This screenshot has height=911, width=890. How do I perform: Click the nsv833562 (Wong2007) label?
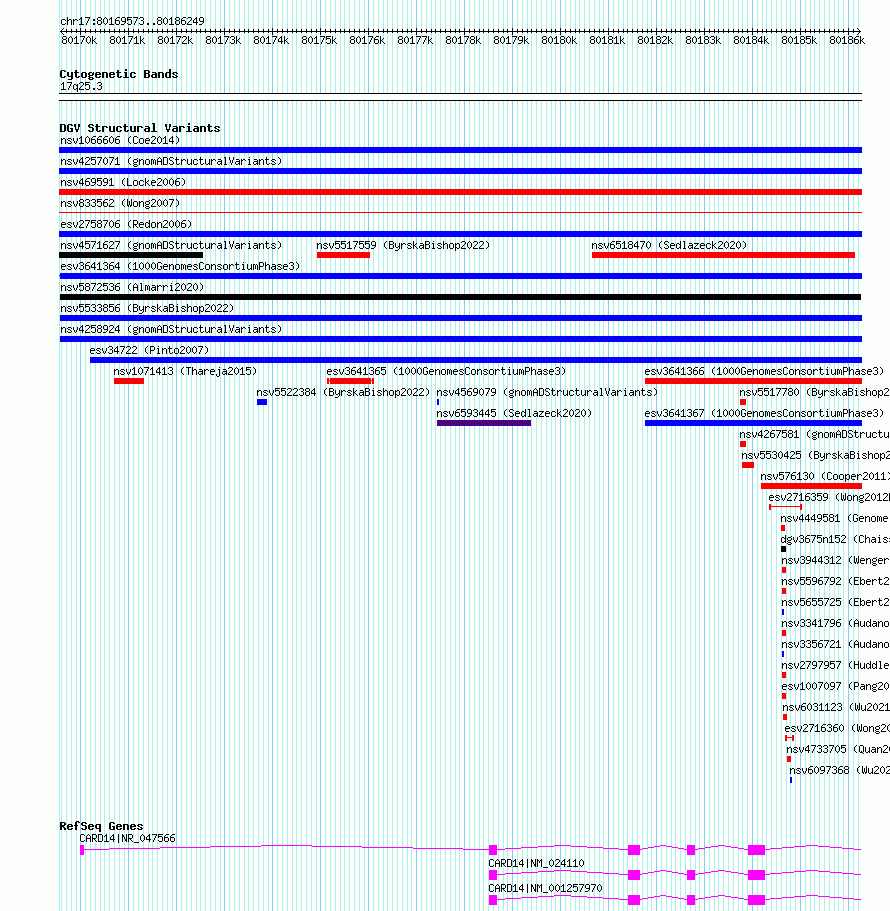(120, 203)
